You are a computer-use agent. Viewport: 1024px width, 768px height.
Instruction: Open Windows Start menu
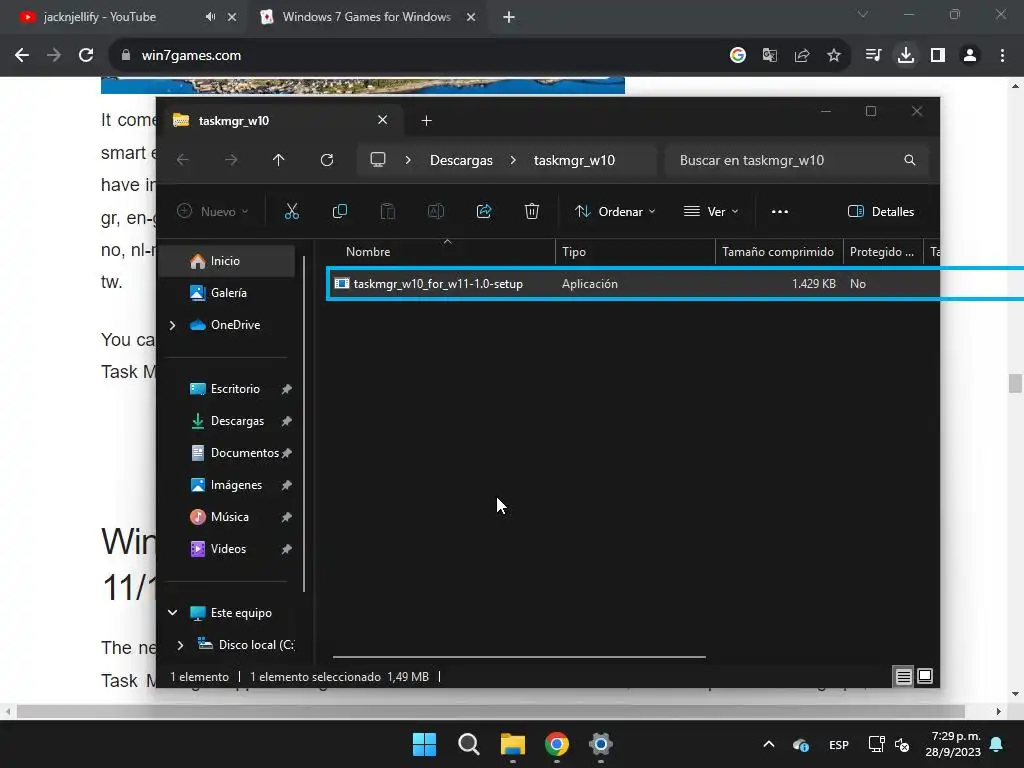[424, 744]
